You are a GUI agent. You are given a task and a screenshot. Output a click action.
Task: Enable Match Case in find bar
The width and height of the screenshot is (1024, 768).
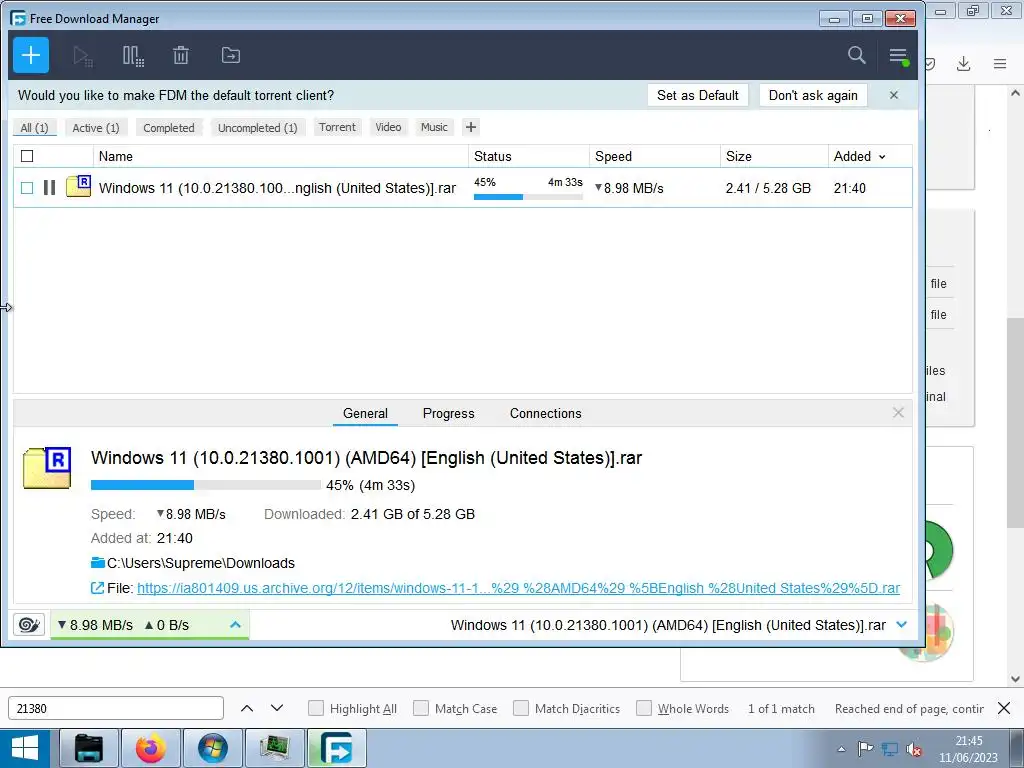421,708
